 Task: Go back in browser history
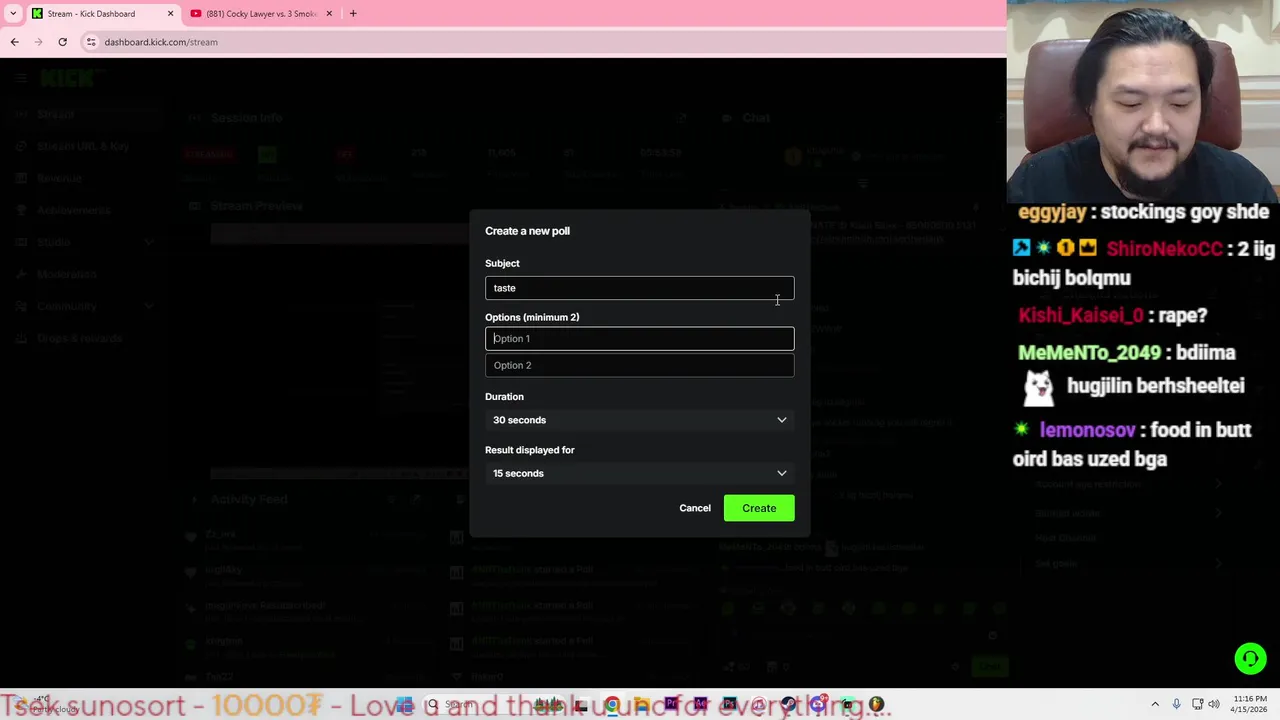[x=14, y=42]
